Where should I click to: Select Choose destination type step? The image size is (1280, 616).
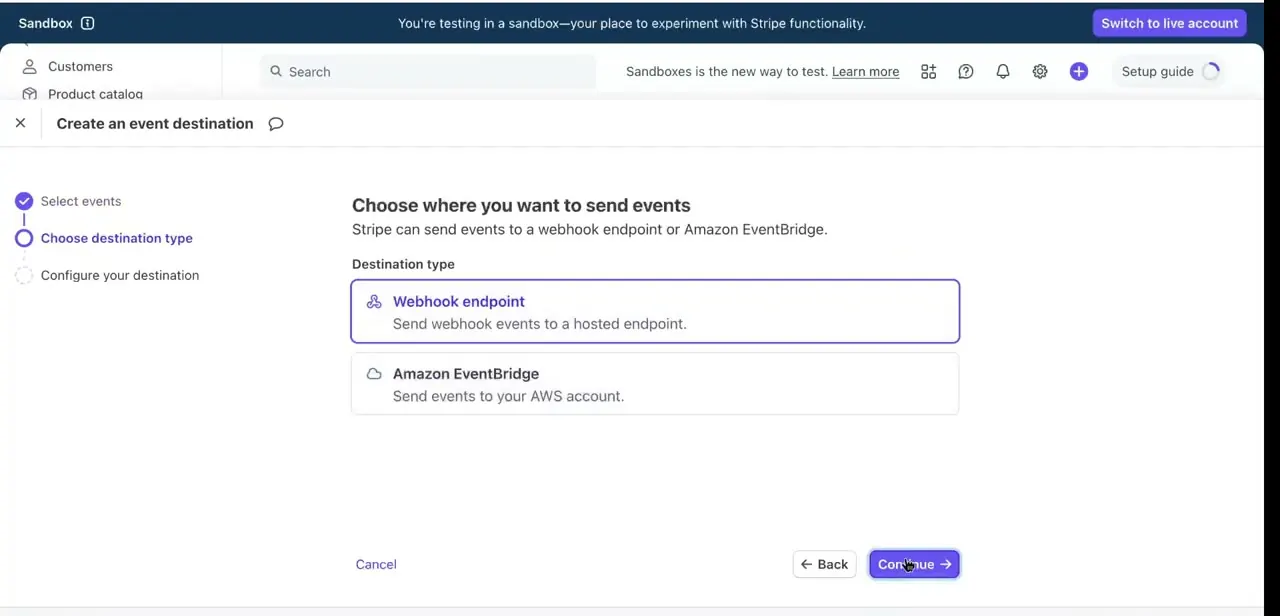117,238
